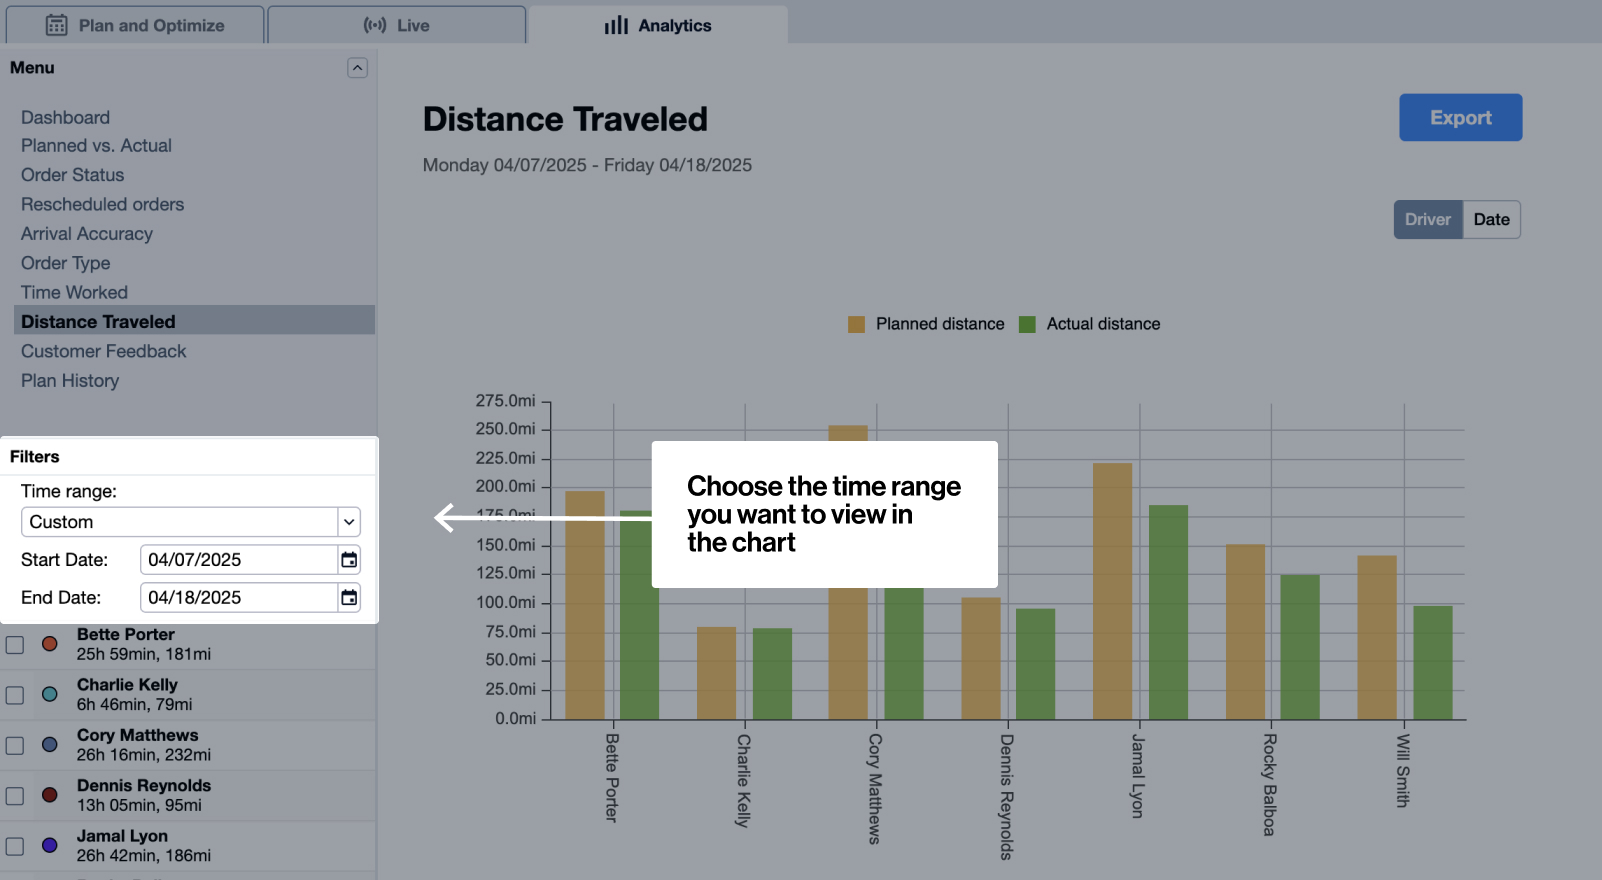
Task: Click the calendar icon on Plan and Optimize tab
Action: (55, 23)
